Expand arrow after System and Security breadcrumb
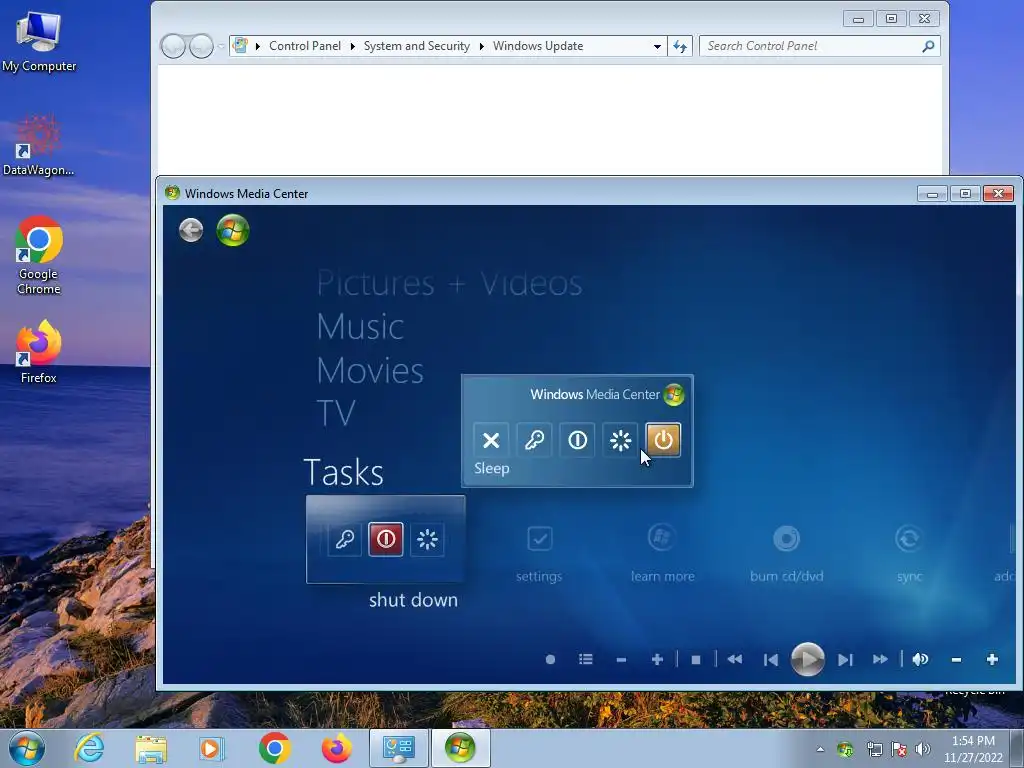This screenshot has height=768, width=1024. [481, 46]
